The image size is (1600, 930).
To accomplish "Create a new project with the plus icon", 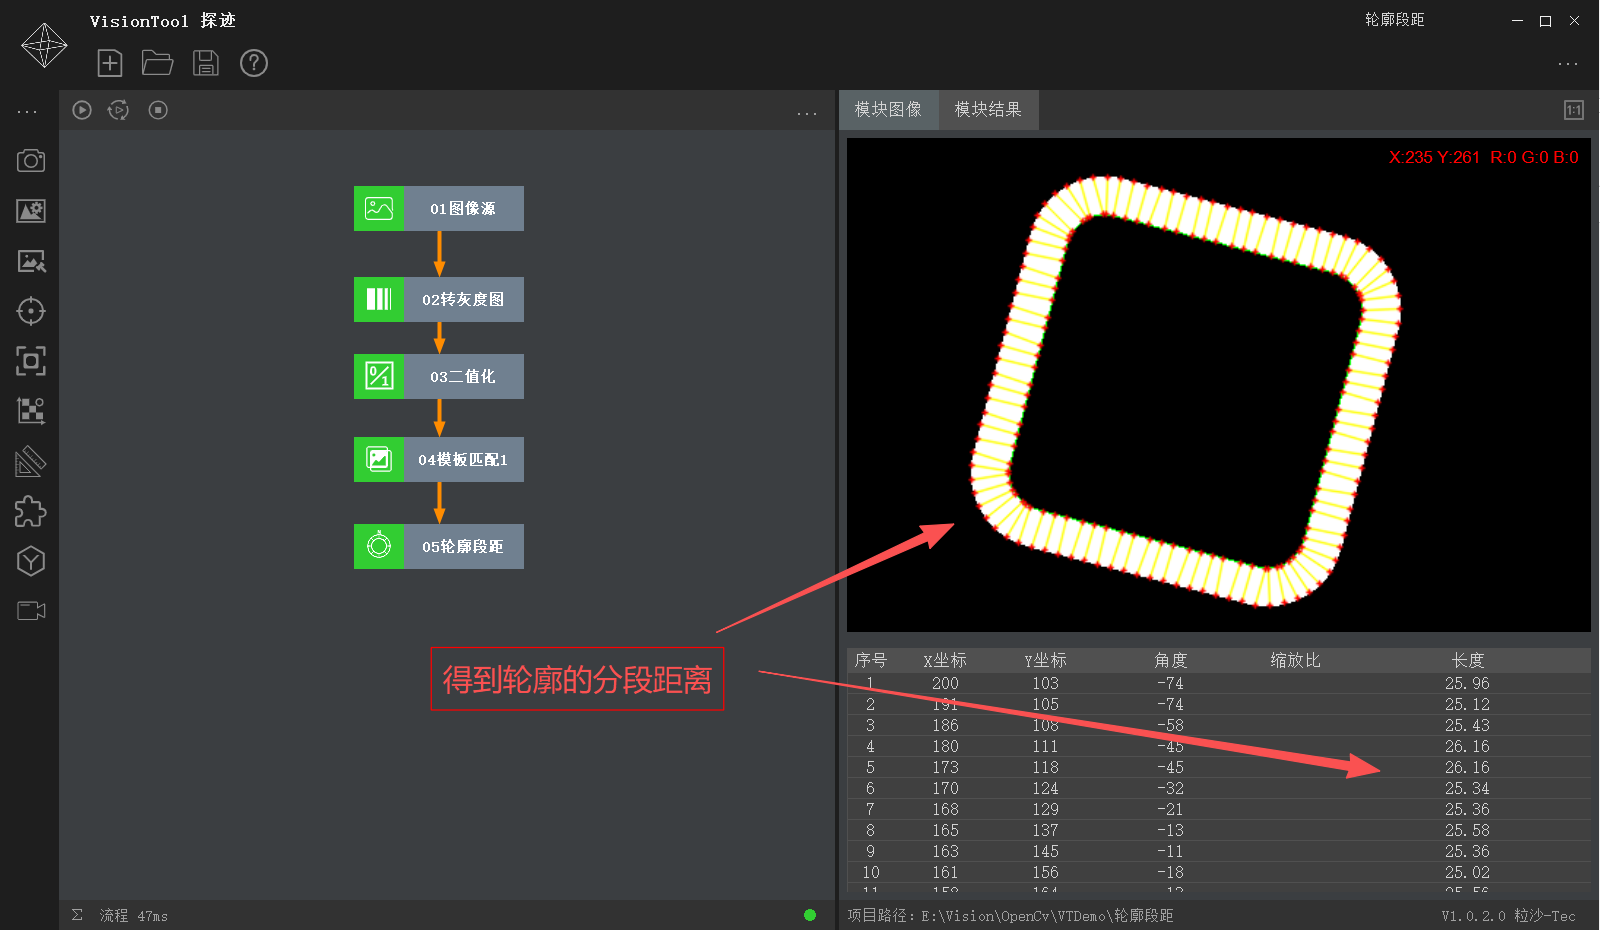I will (x=110, y=63).
